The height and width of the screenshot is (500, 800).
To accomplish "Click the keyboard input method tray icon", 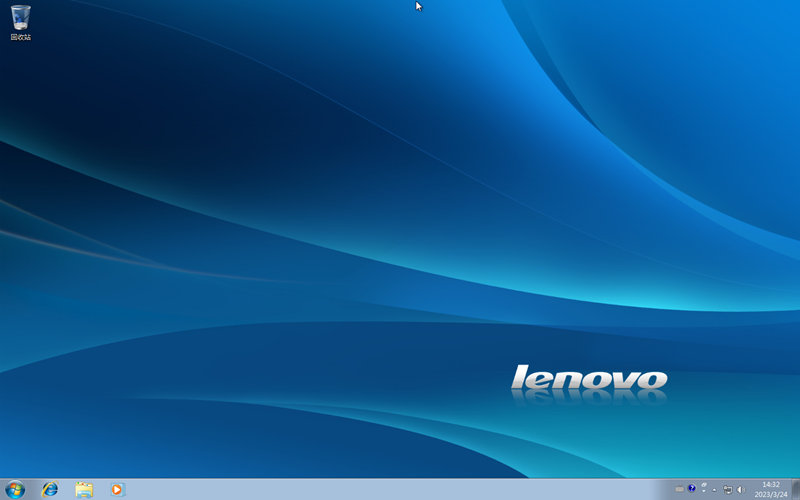I will (680, 489).
